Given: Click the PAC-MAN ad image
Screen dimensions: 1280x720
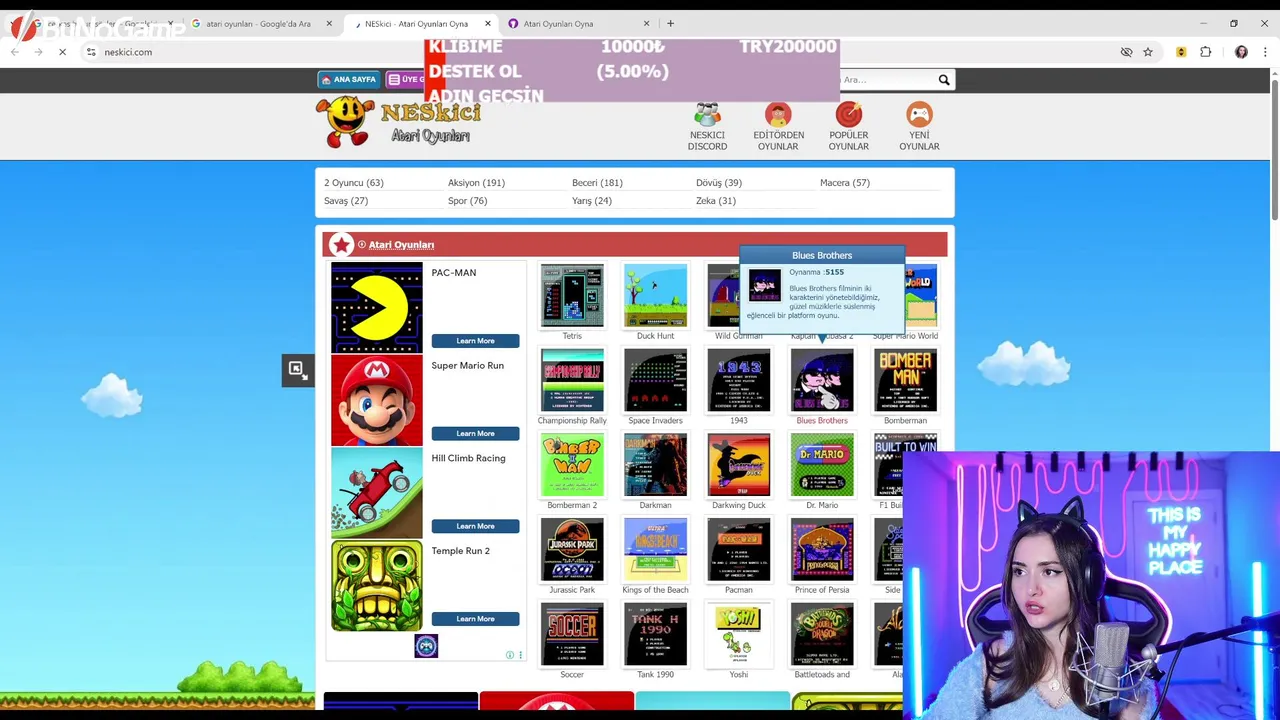Looking at the screenshot, I should tap(377, 308).
